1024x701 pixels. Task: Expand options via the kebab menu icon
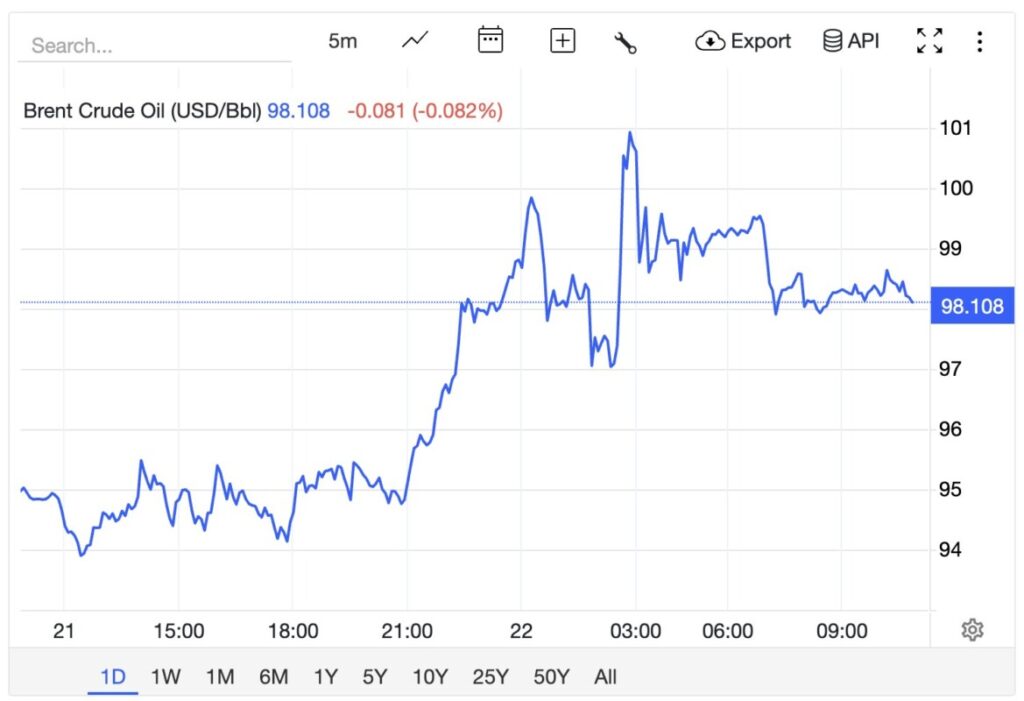point(977,40)
